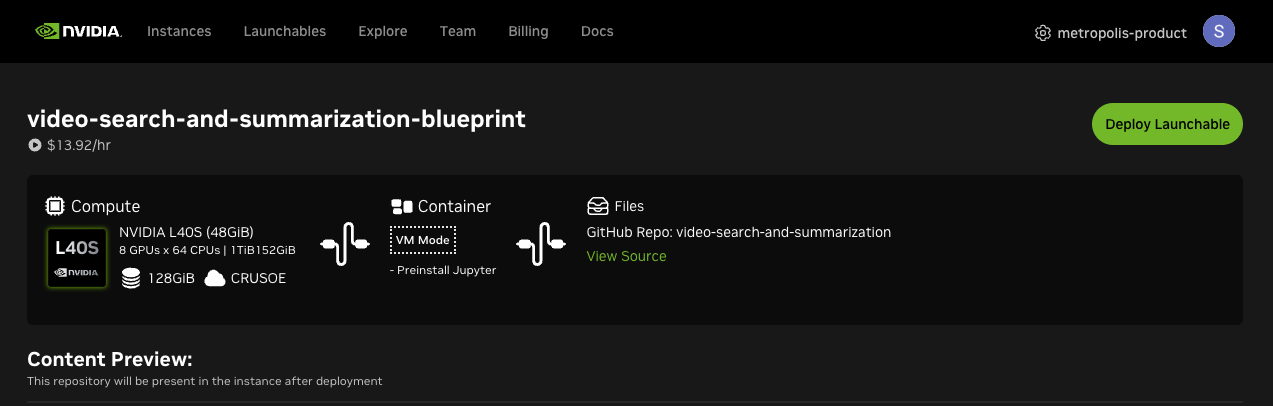Go to the Launchables tab
This screenshot has height=406, width=1273.
coord(284,31)
